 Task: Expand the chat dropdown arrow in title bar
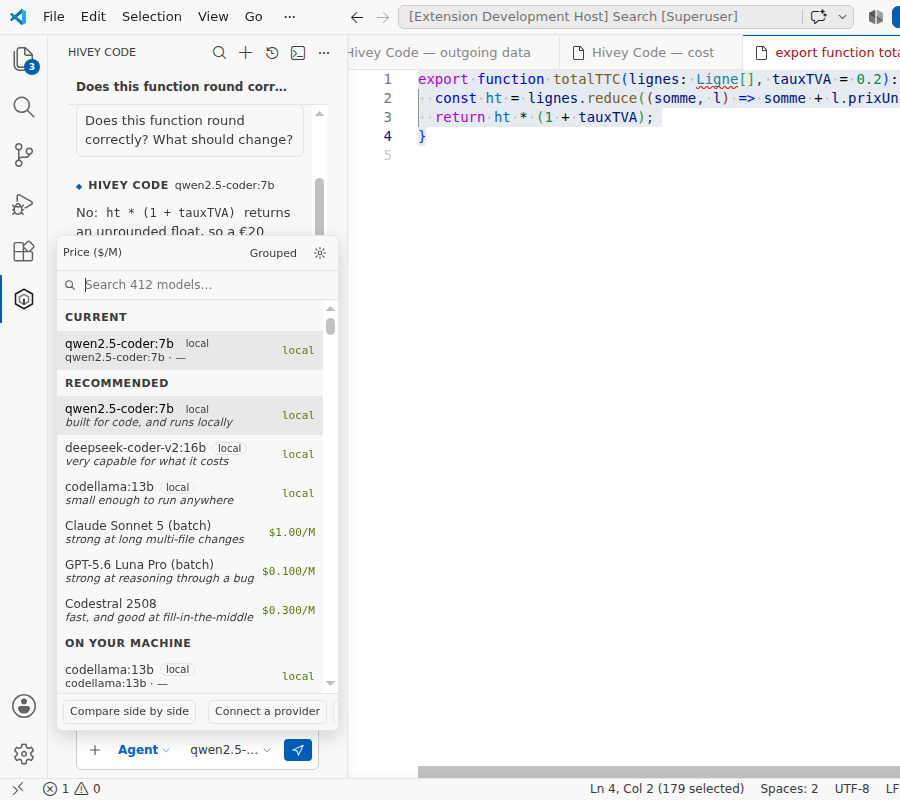[x=843, y=17]
